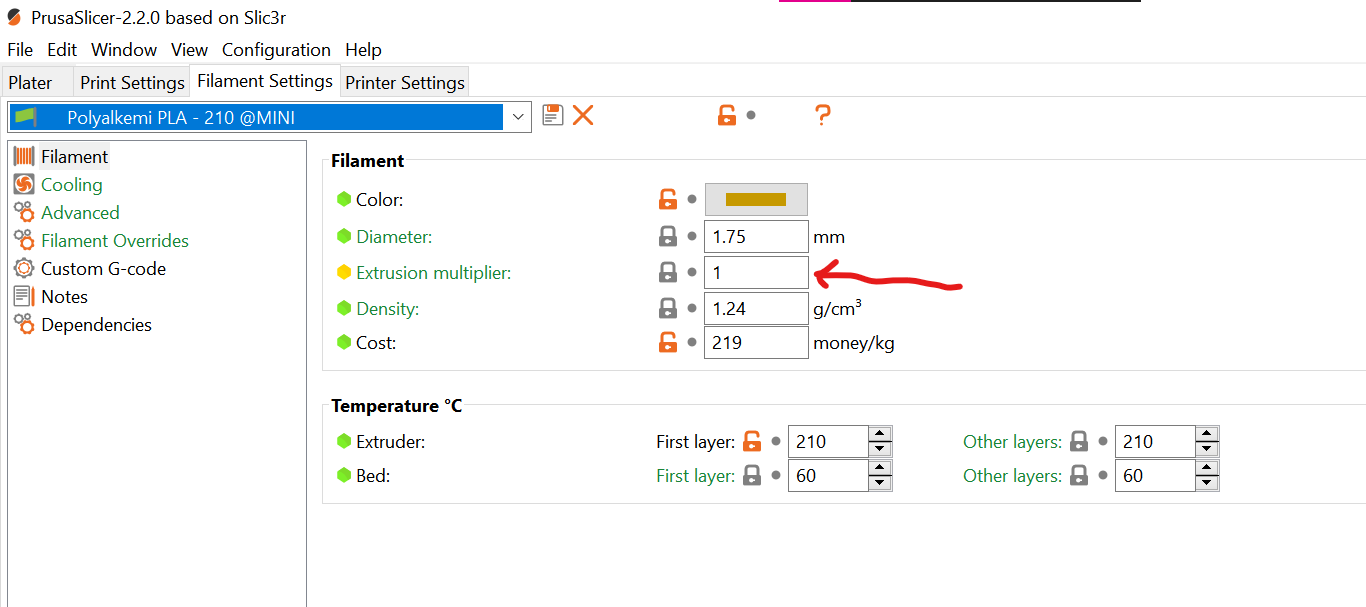Open the question mark help icon
The image size is (1366, 607).
coord(822,115)
